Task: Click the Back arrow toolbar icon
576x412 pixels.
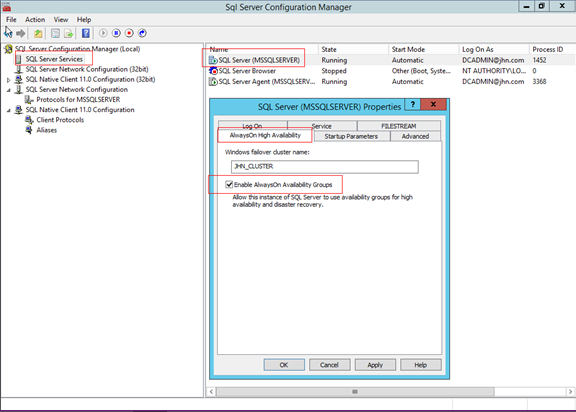Action: click(8, 33)
